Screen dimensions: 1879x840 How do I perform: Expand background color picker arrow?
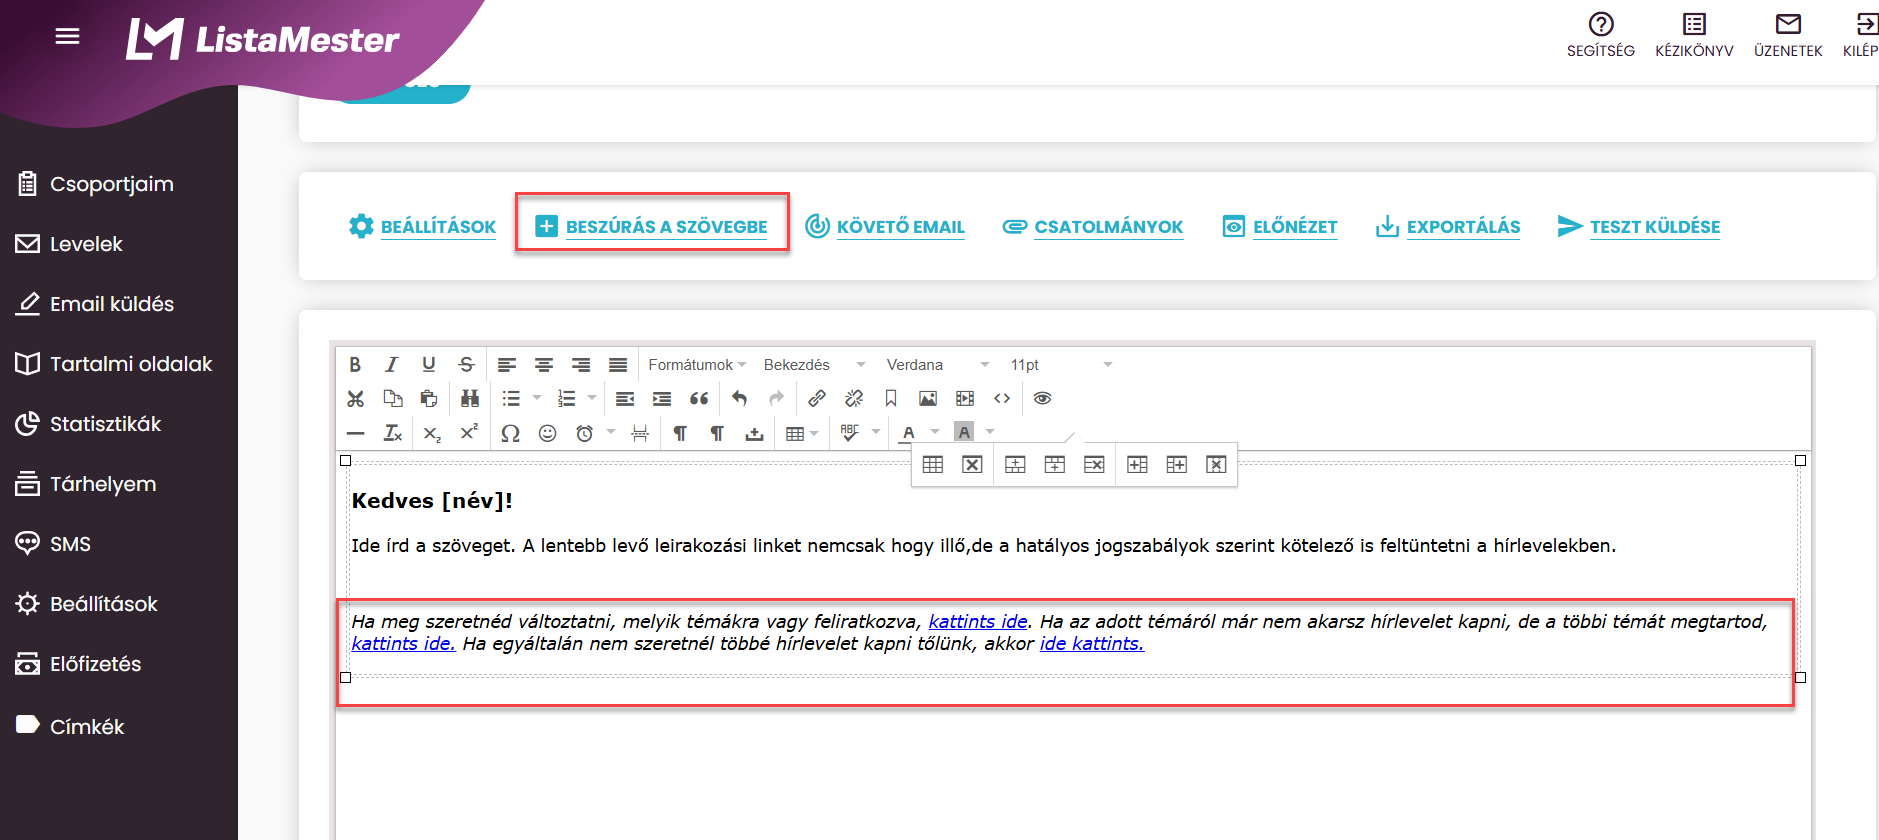tap(990, 432)
